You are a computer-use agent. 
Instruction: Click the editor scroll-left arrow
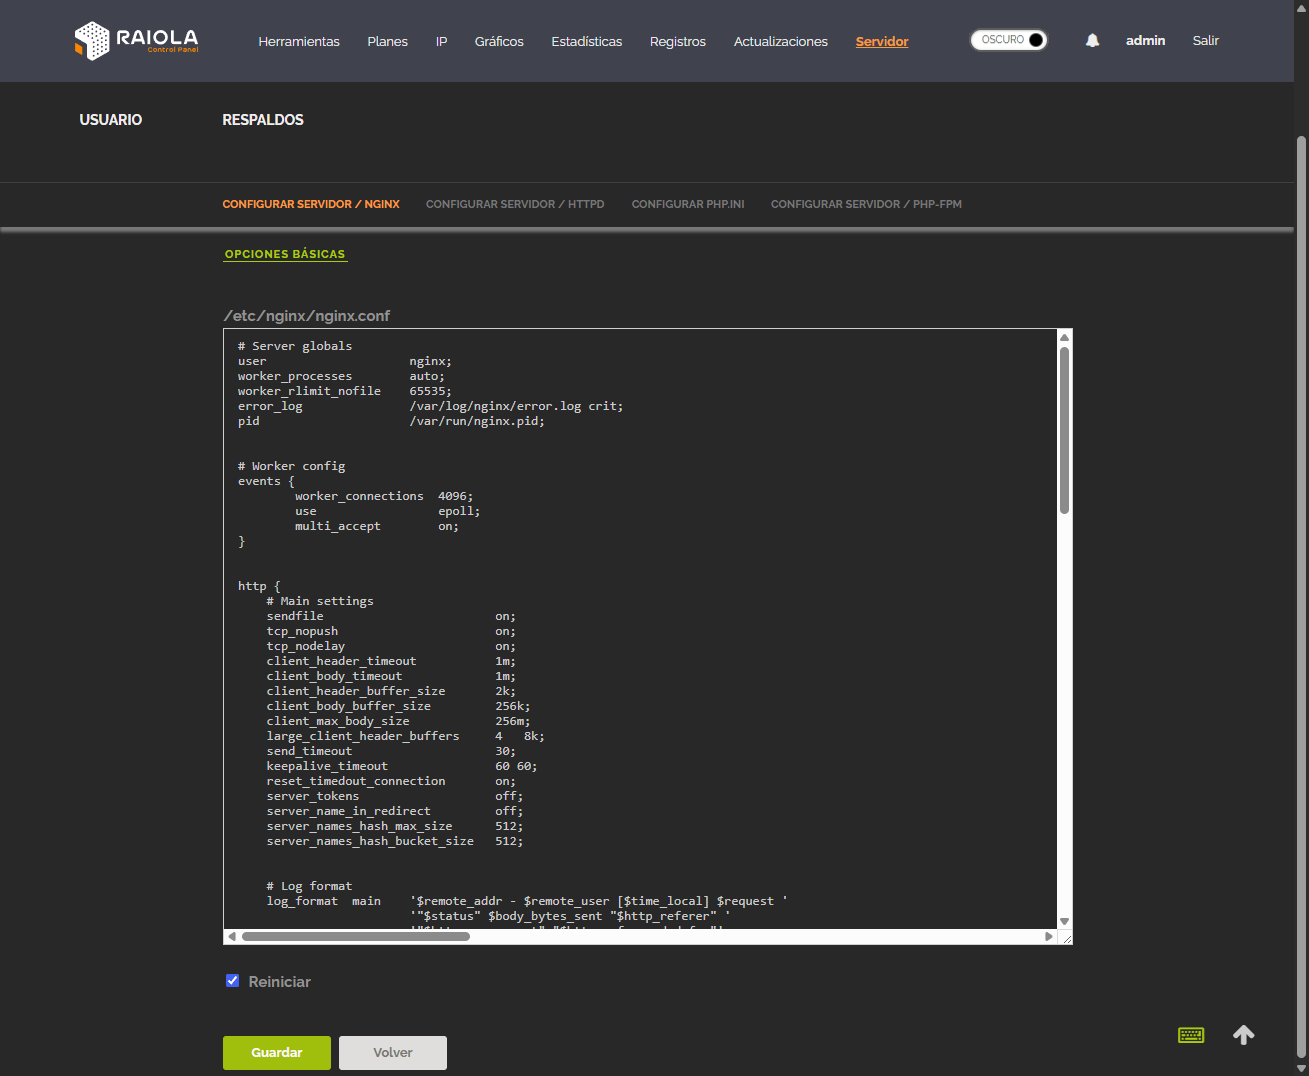232,937
